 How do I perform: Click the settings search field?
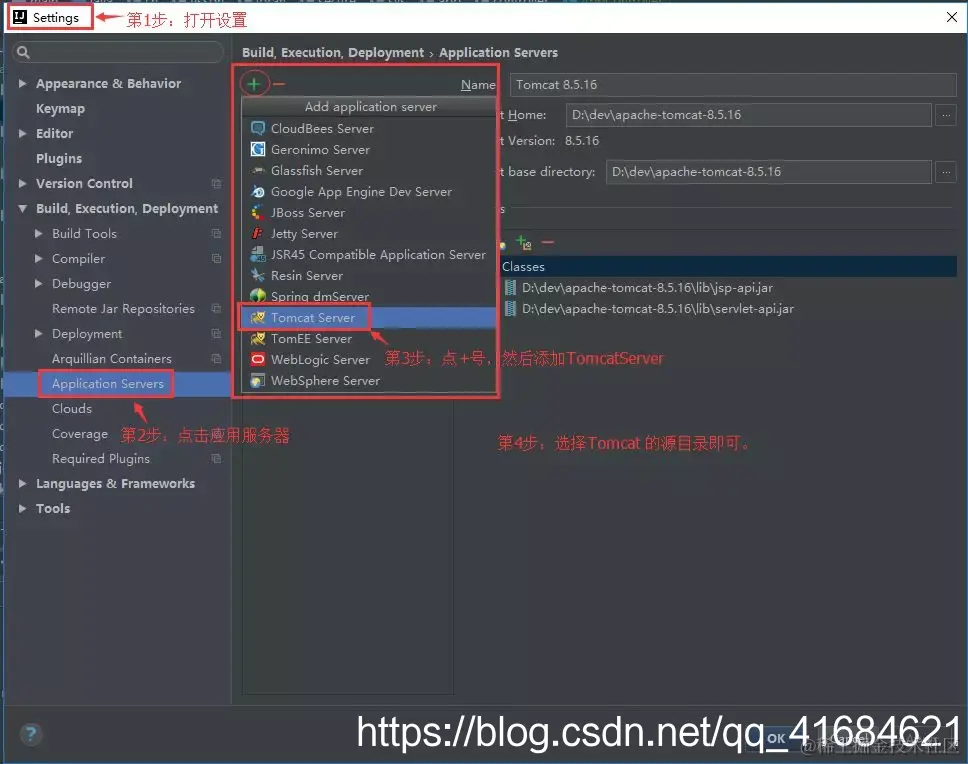pyautogui.click(x=119, y=52)
